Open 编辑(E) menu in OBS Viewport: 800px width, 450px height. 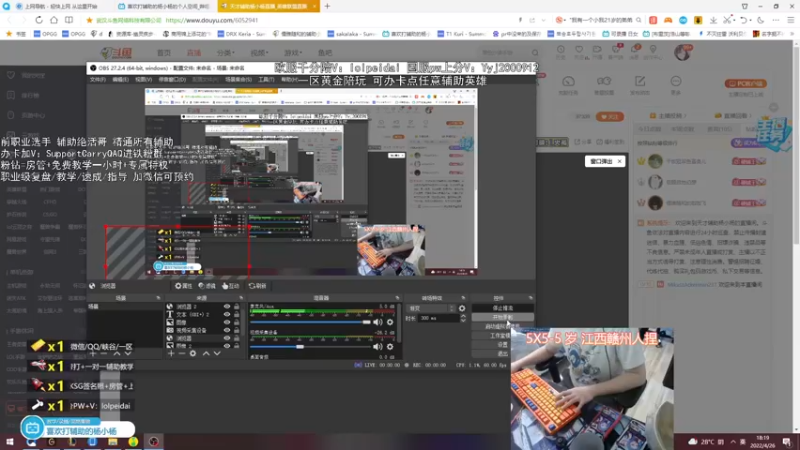(120, 80)
